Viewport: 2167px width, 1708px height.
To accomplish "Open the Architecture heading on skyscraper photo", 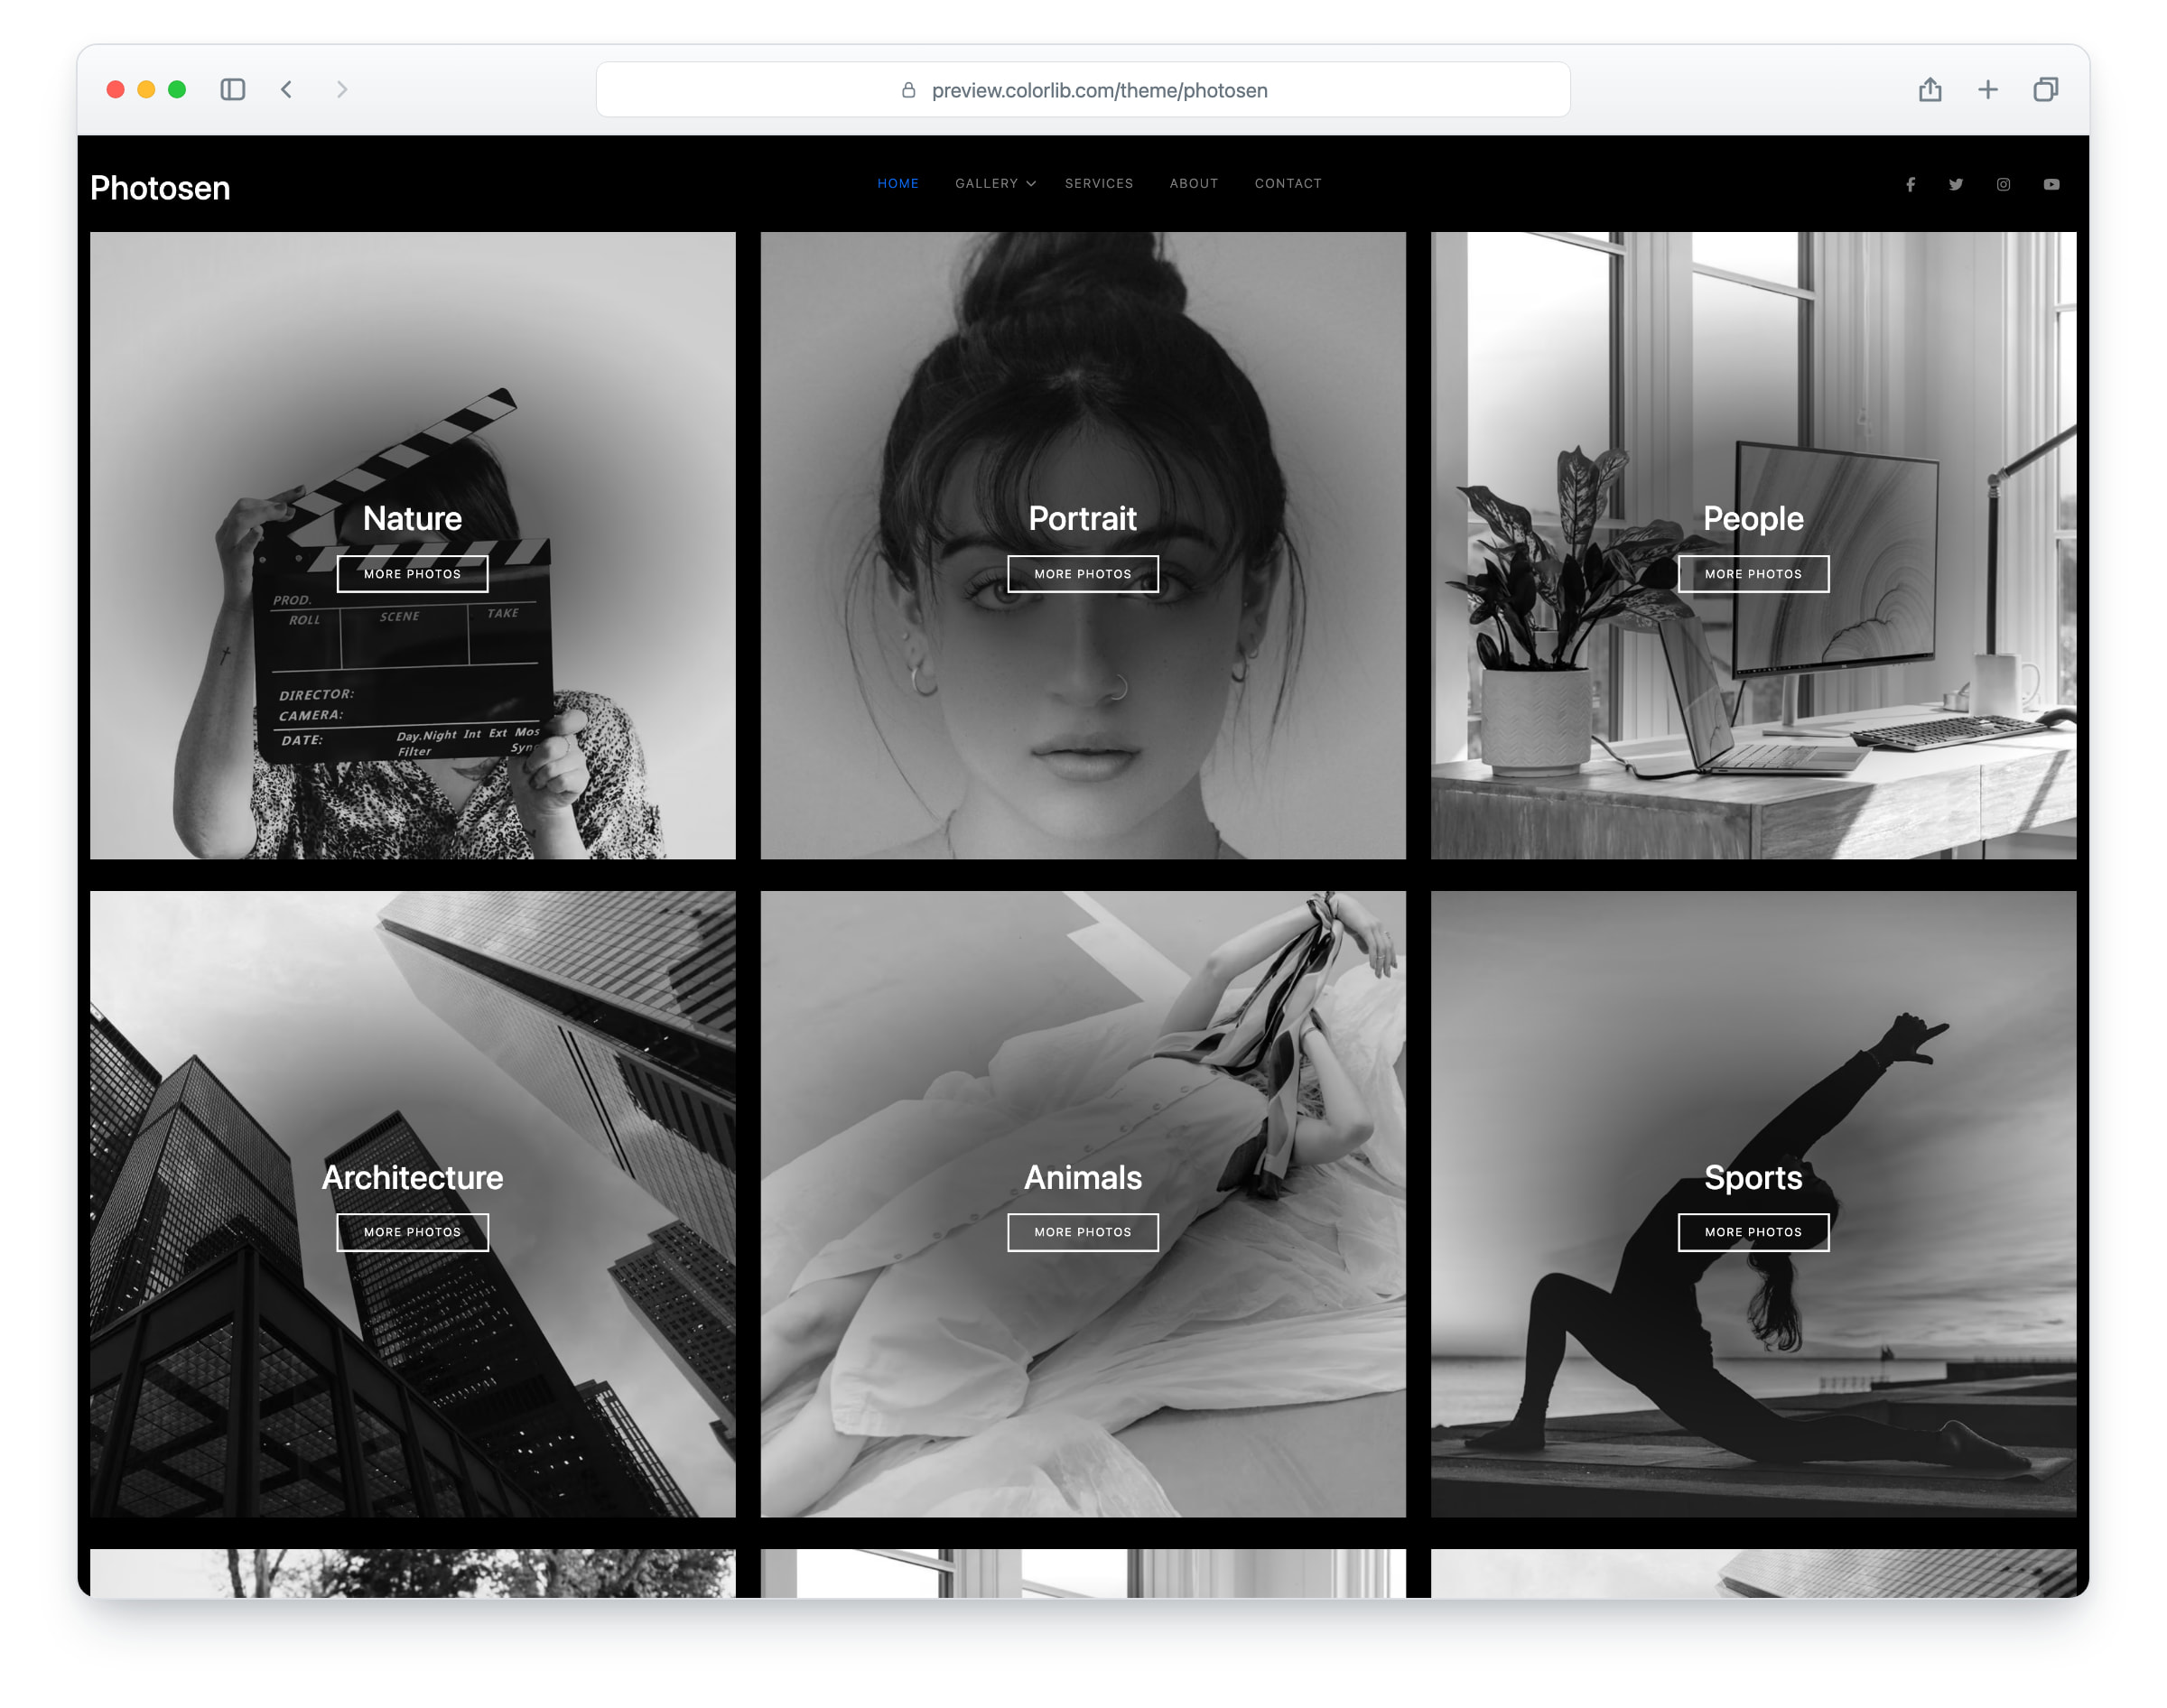I will pyautogui.click(x=412, y=1177).
